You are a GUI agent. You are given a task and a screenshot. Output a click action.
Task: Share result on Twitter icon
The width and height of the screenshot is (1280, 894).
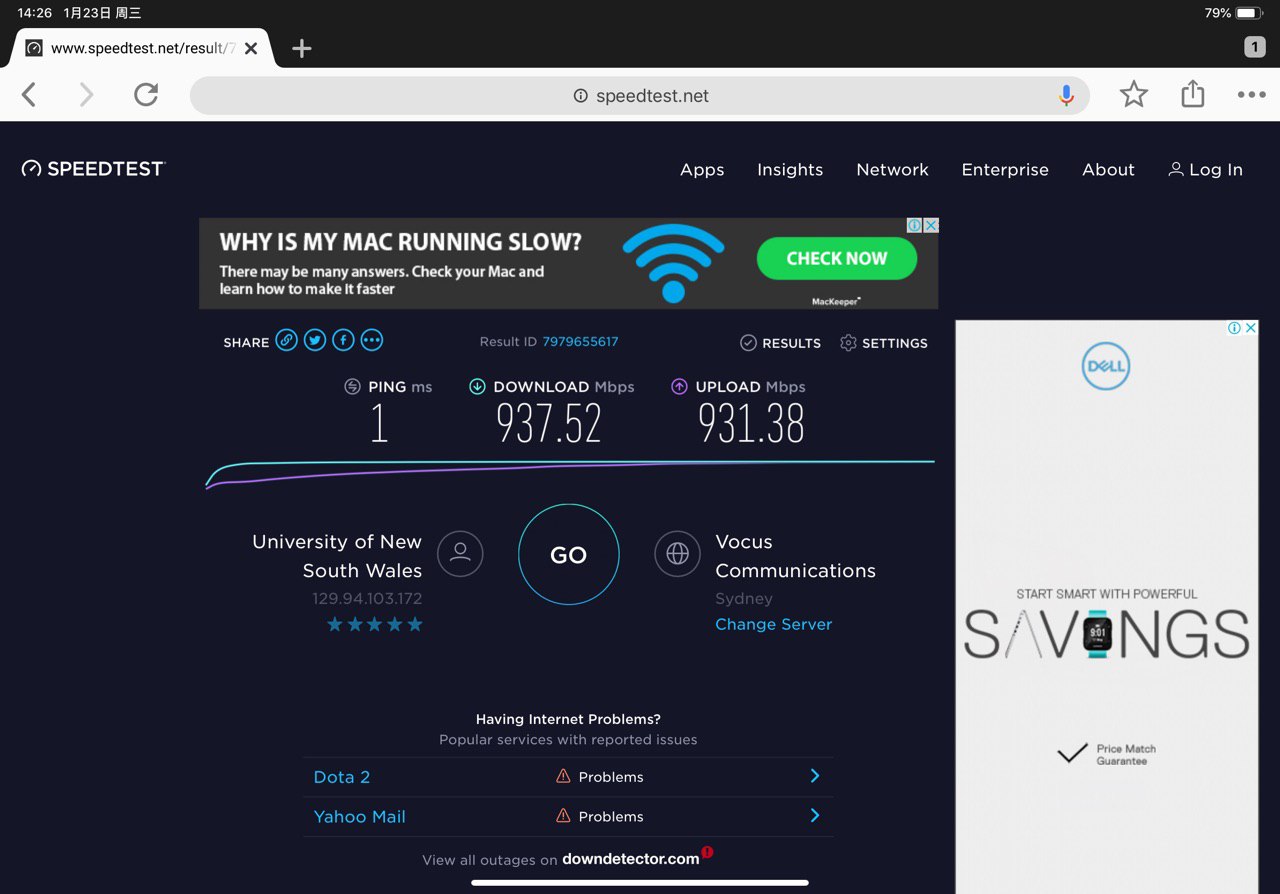(315, 340)
